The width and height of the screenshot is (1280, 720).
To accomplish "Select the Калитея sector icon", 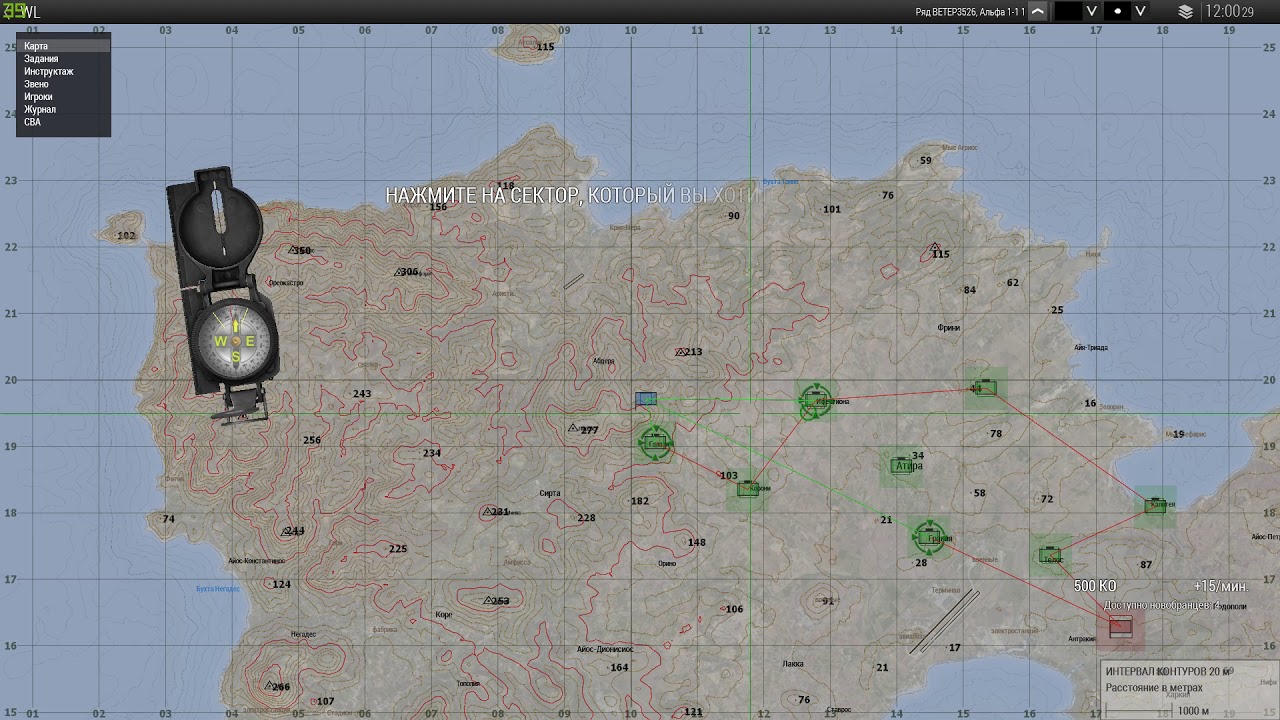I will (x=1156, y=506).
